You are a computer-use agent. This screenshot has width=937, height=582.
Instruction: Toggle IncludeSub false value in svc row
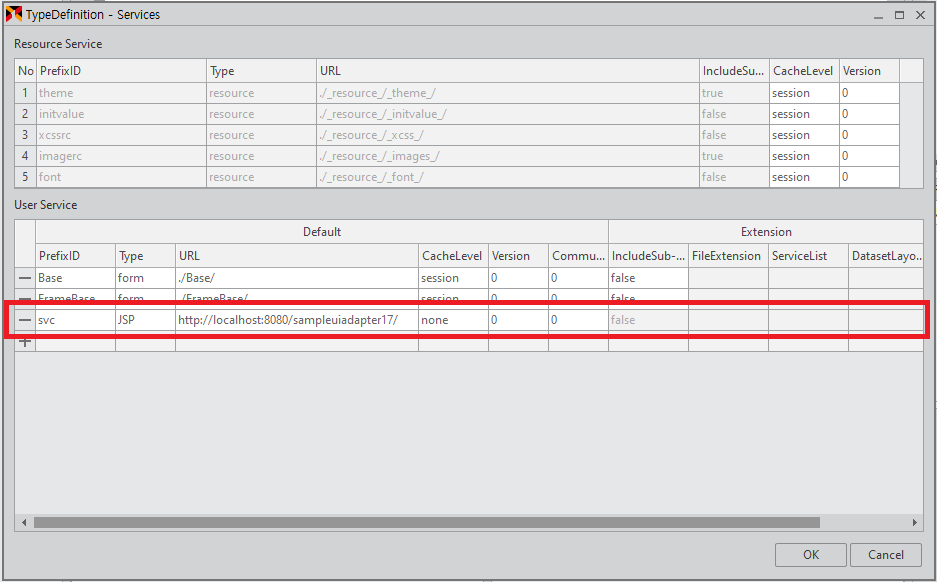click(x=647, y=320)
